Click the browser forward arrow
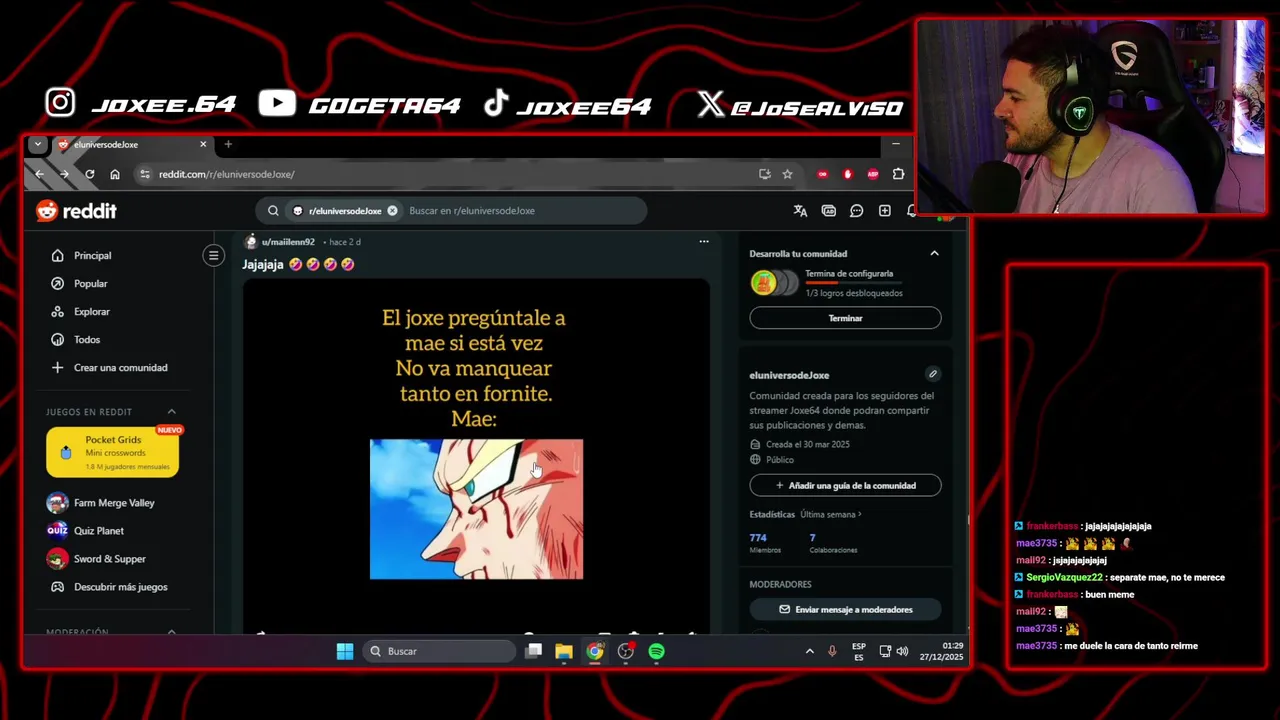Image resolution: width=1280 pixels, height=720 pixels. (64, 174)
